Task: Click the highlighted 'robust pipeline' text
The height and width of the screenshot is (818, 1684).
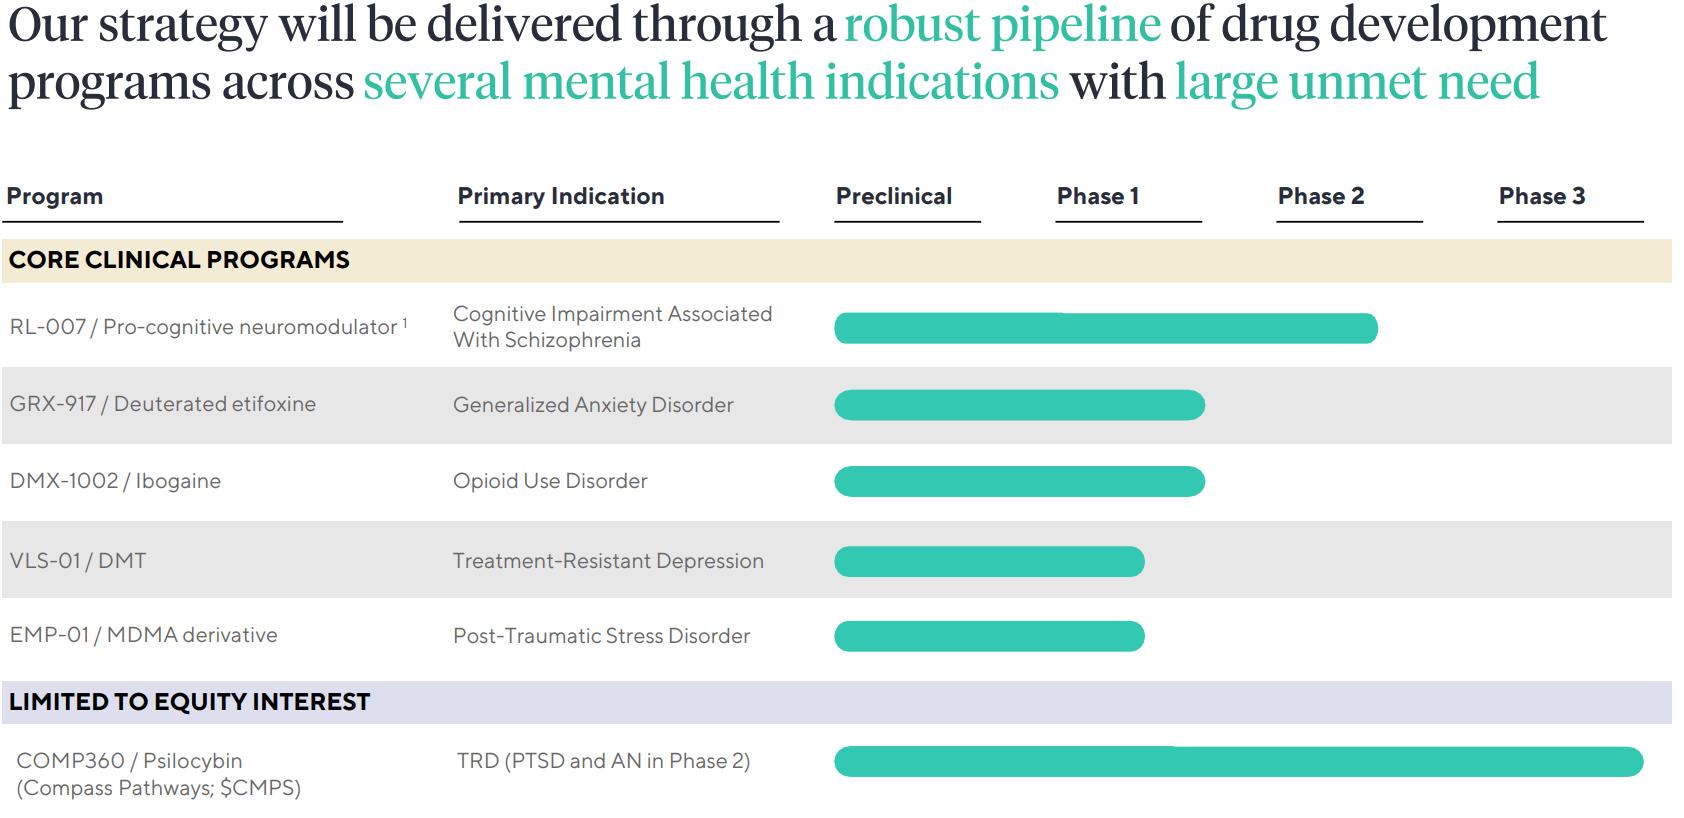Action: click(1002, 24)
